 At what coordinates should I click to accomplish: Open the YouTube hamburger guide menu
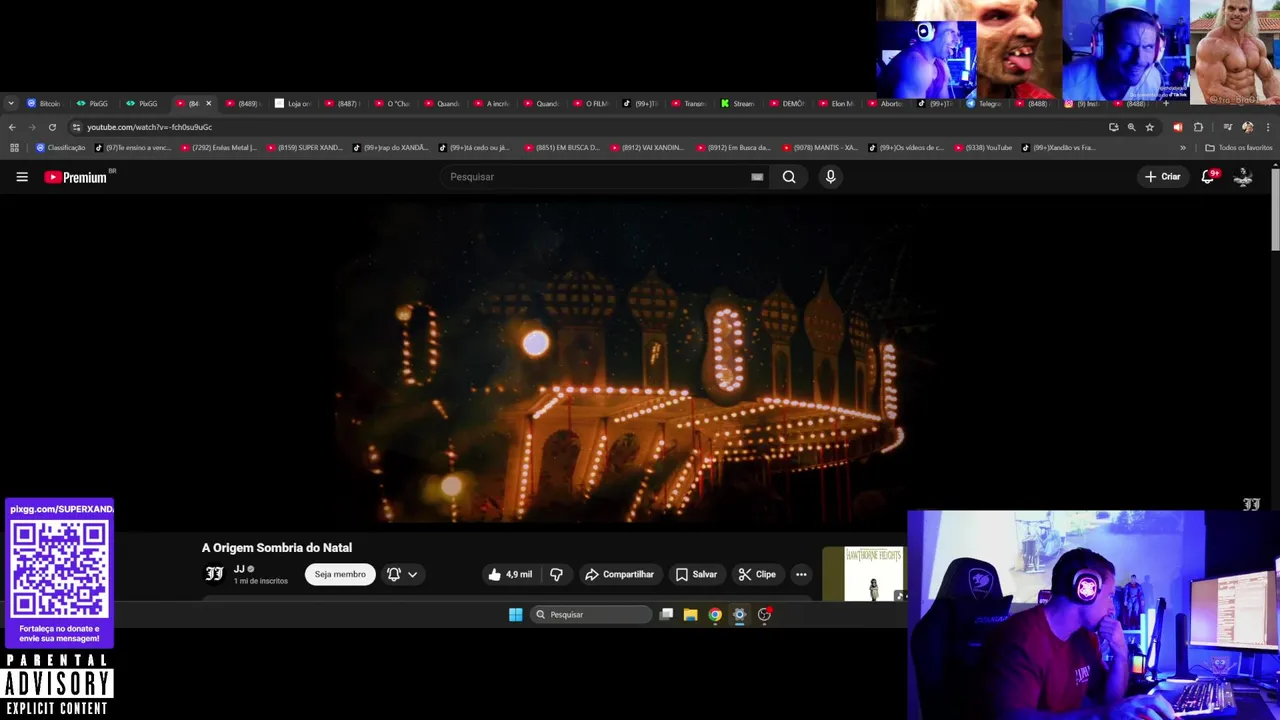pyautogui.click(x=22, y=177)
